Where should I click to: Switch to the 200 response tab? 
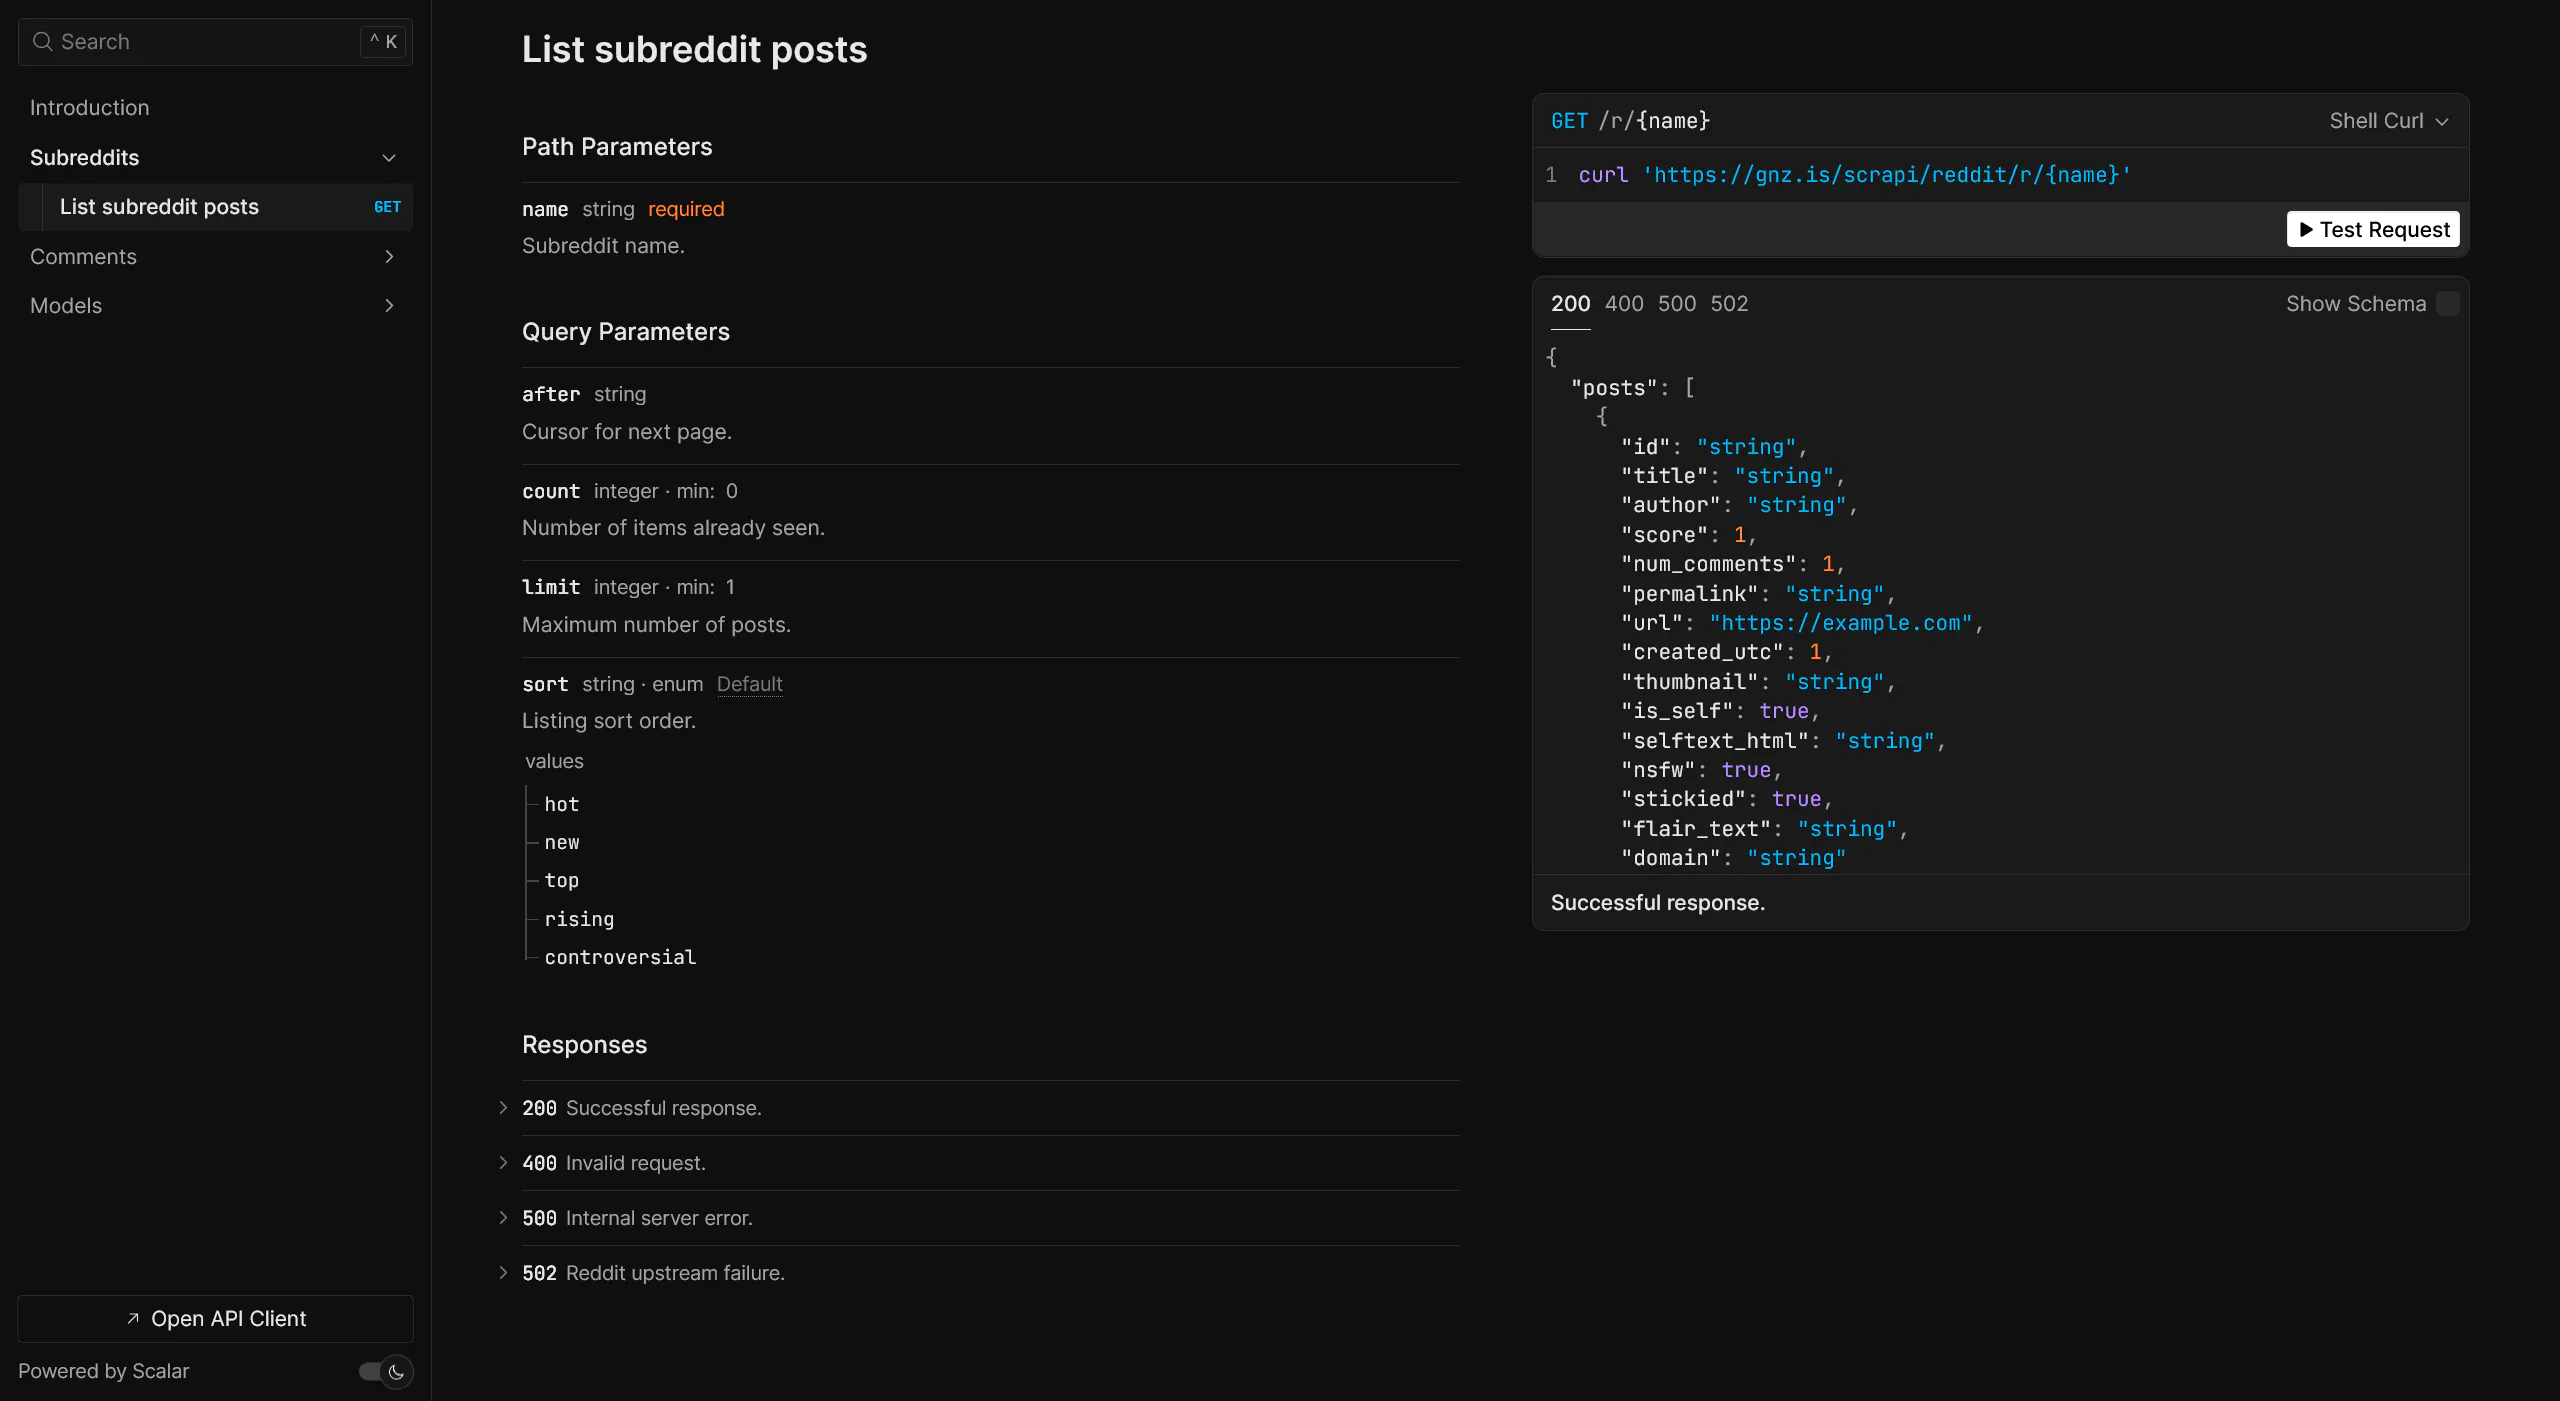[x=1570, y=304]
